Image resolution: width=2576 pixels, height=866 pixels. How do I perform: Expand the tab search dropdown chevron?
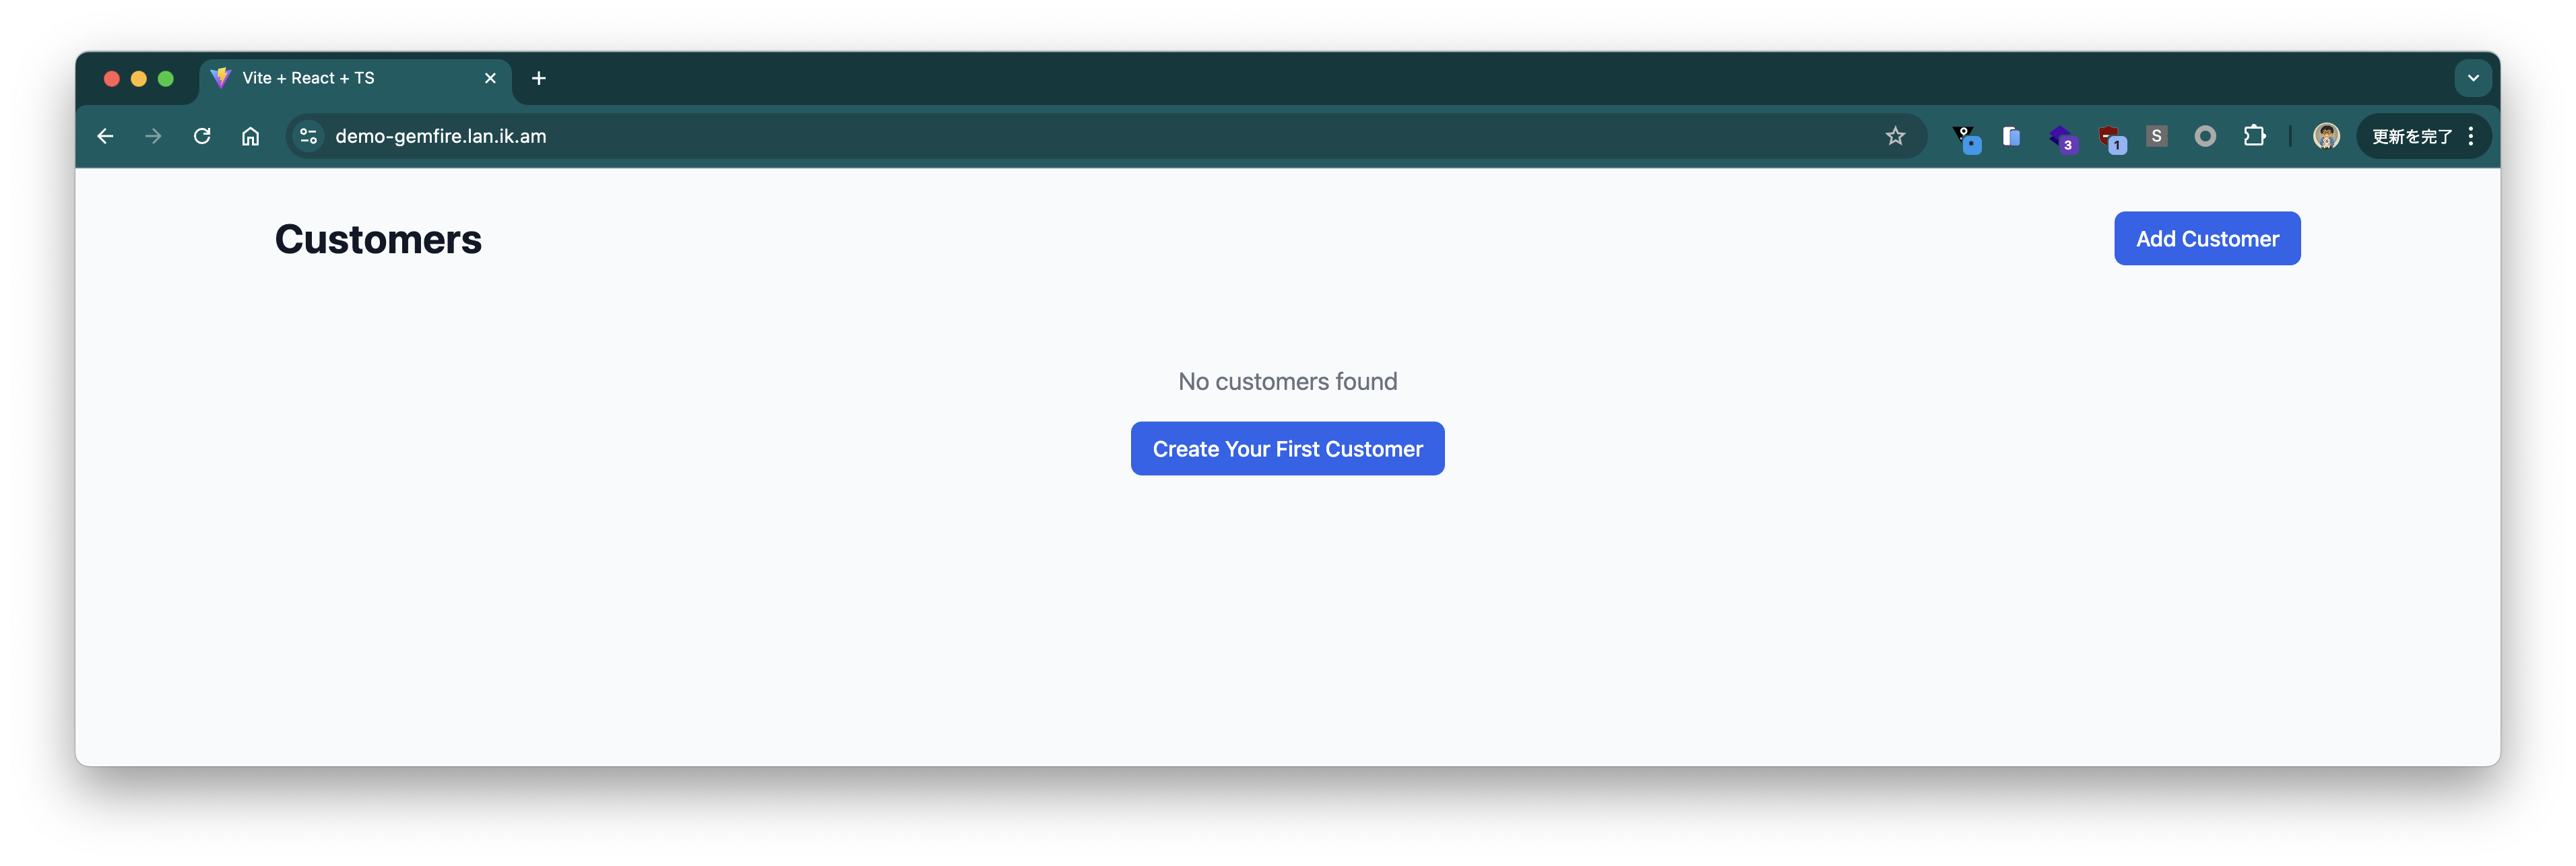point(2473,78)
